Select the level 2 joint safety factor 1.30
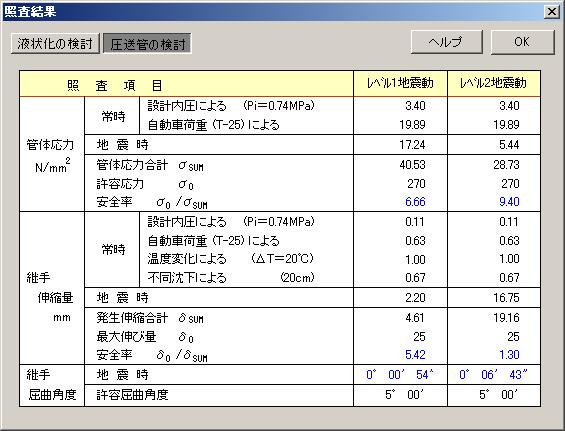The height and width of the screenshot is (431, 565). [x=509, y=355]
